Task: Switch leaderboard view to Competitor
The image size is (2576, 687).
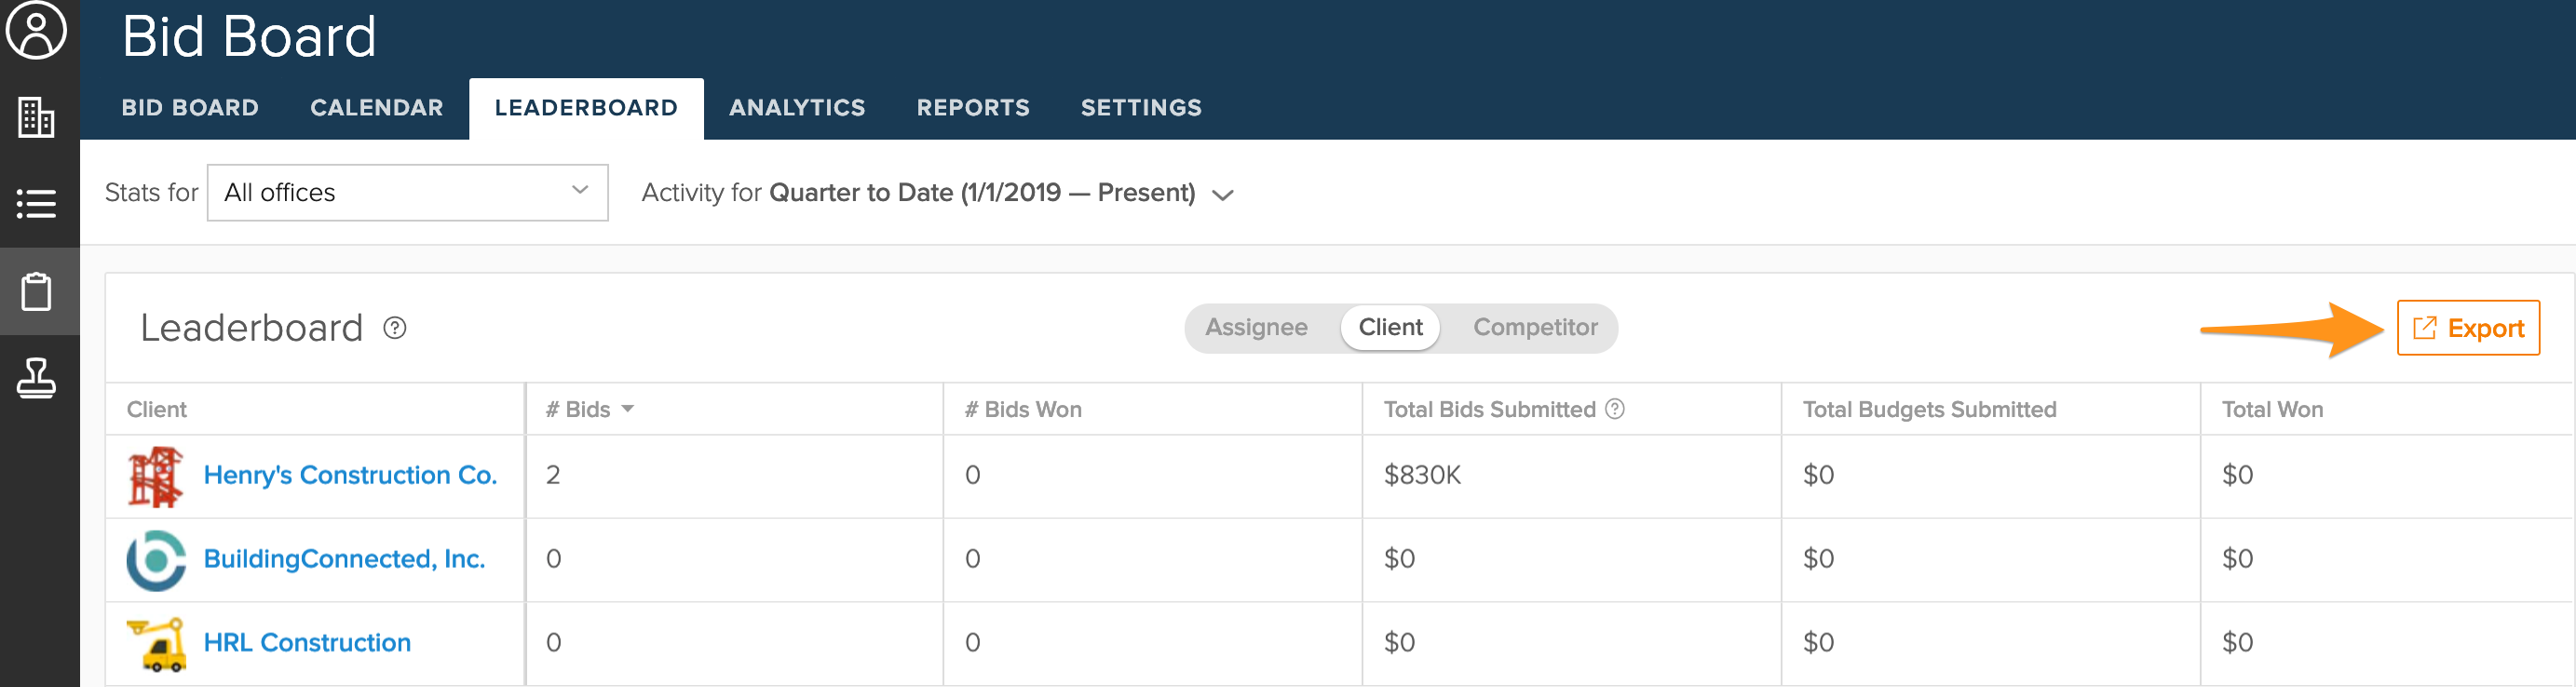Action: 1535,327
